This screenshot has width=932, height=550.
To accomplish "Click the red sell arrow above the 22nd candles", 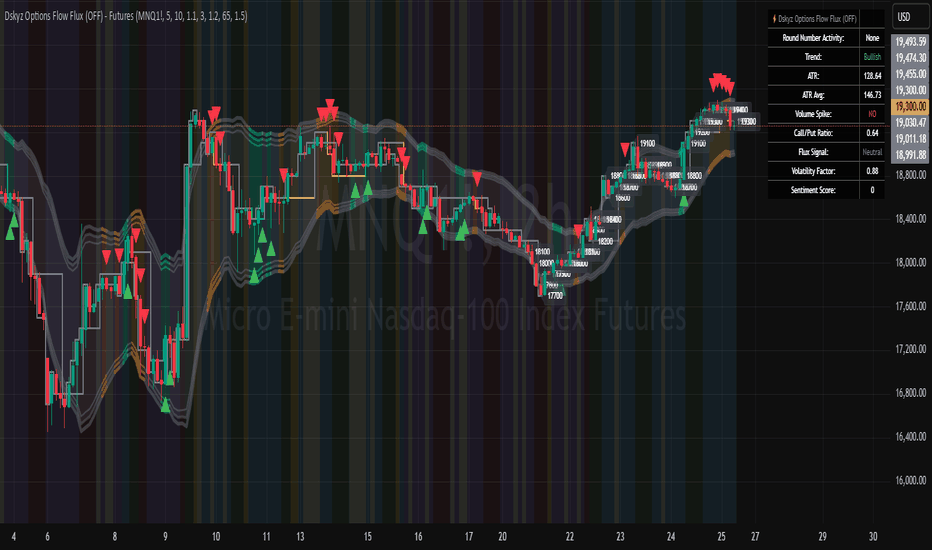I will point(578,231).
